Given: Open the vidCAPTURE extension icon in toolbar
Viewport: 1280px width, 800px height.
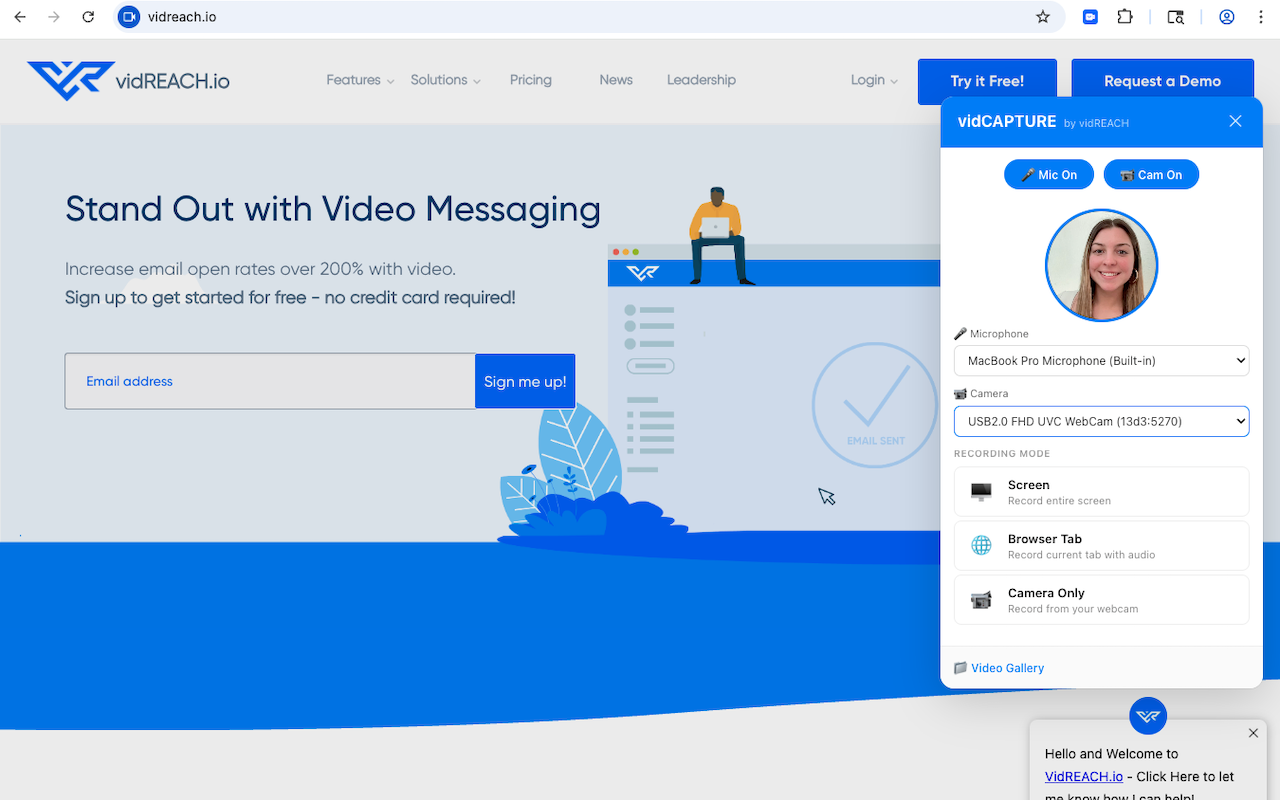Looking at the screenshot, I should pos(1090,17).
